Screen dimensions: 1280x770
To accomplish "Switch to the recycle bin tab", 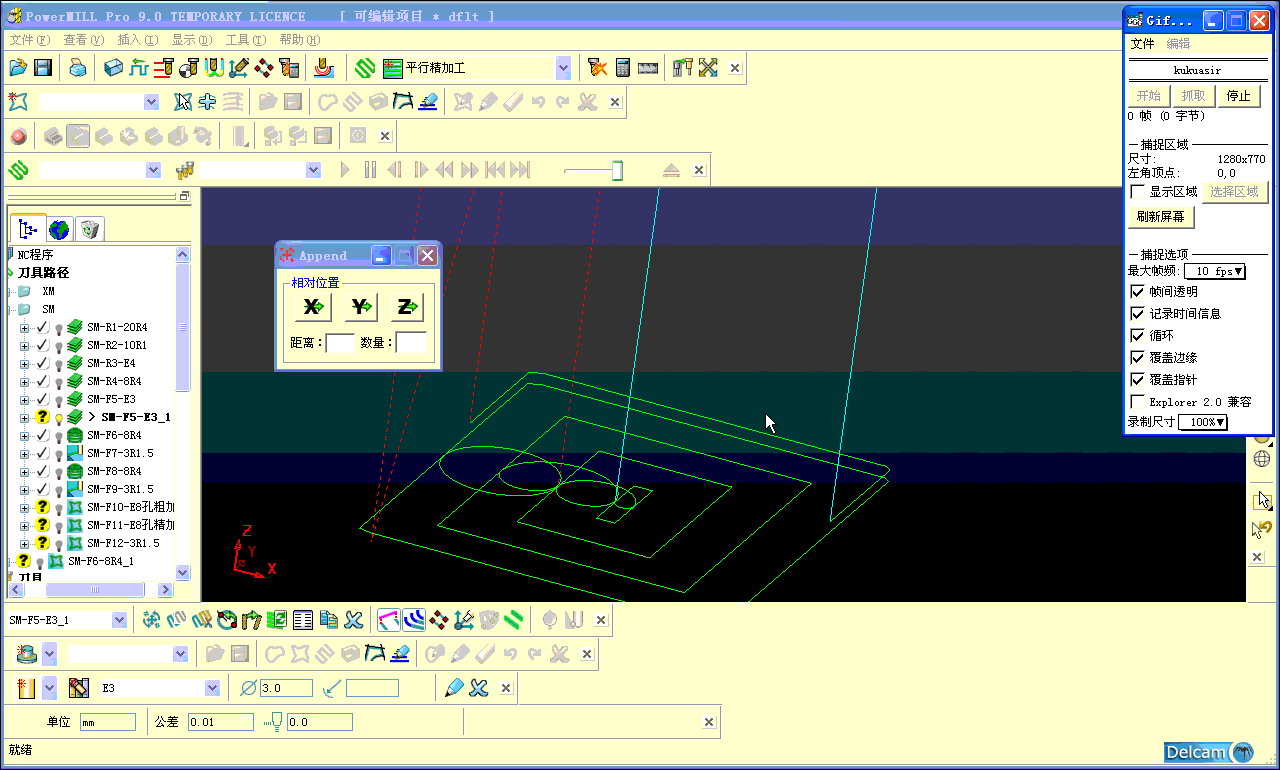I will pos(89,229).
